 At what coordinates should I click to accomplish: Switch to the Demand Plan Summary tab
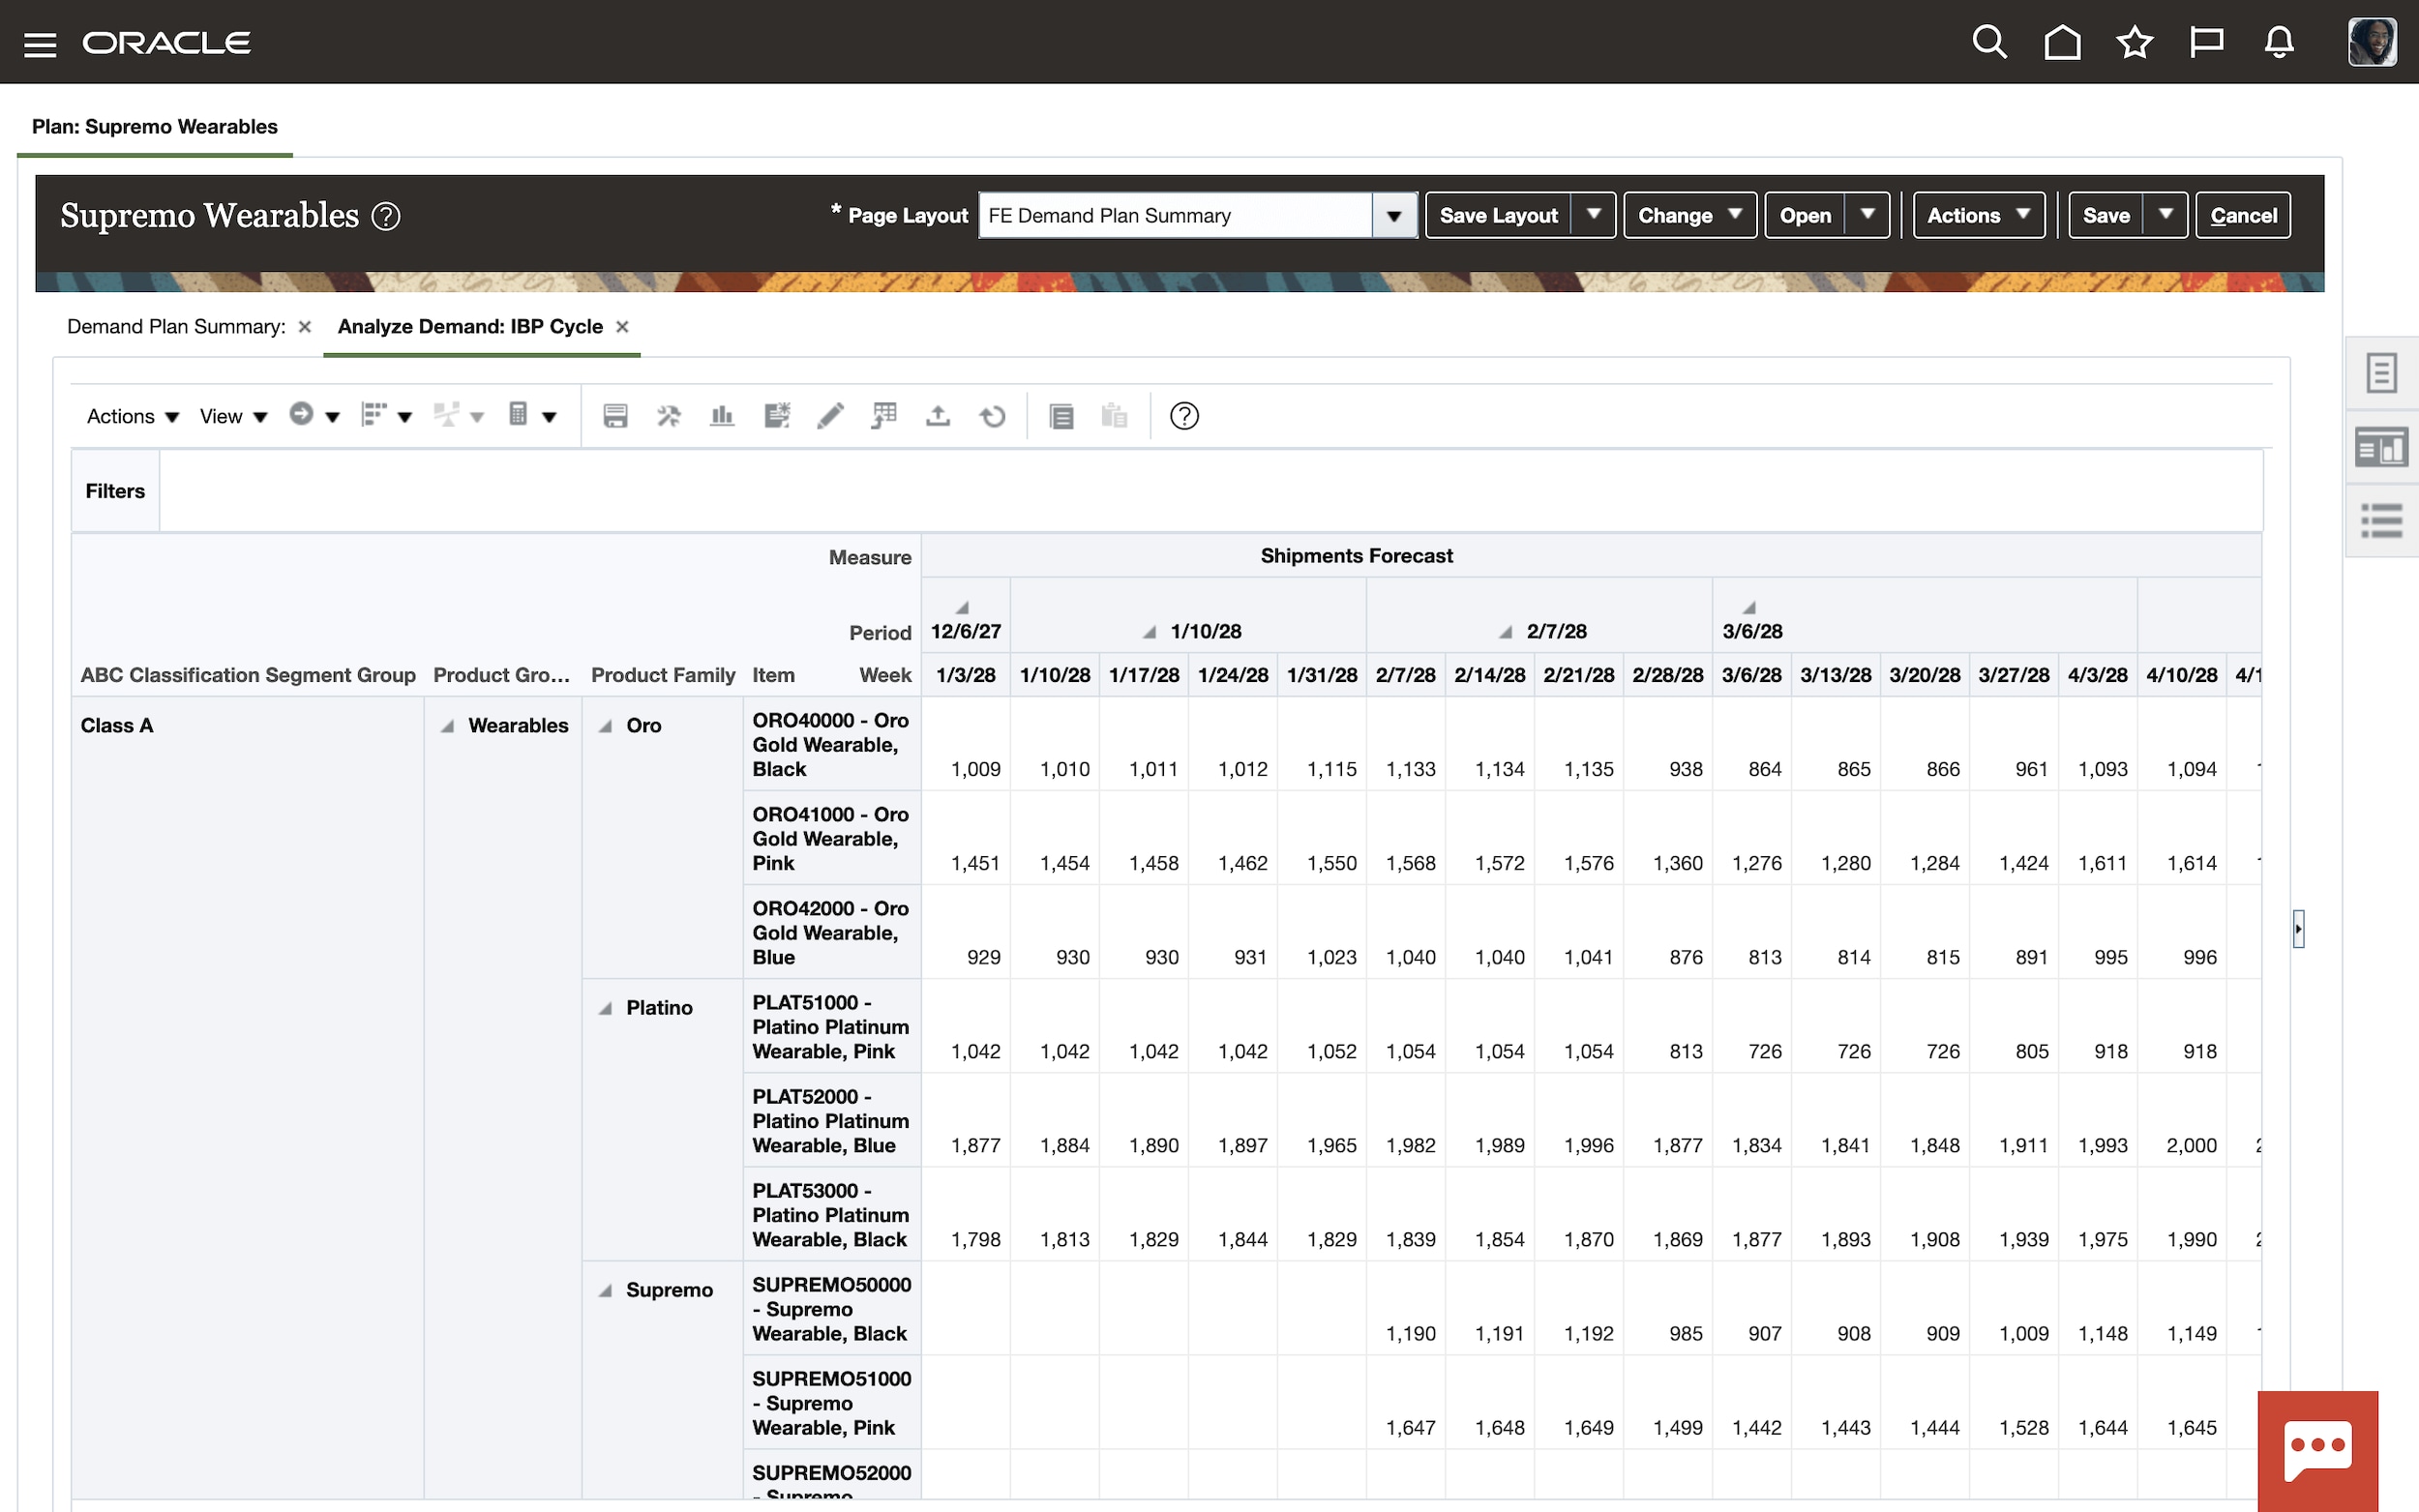coord(175,326)
